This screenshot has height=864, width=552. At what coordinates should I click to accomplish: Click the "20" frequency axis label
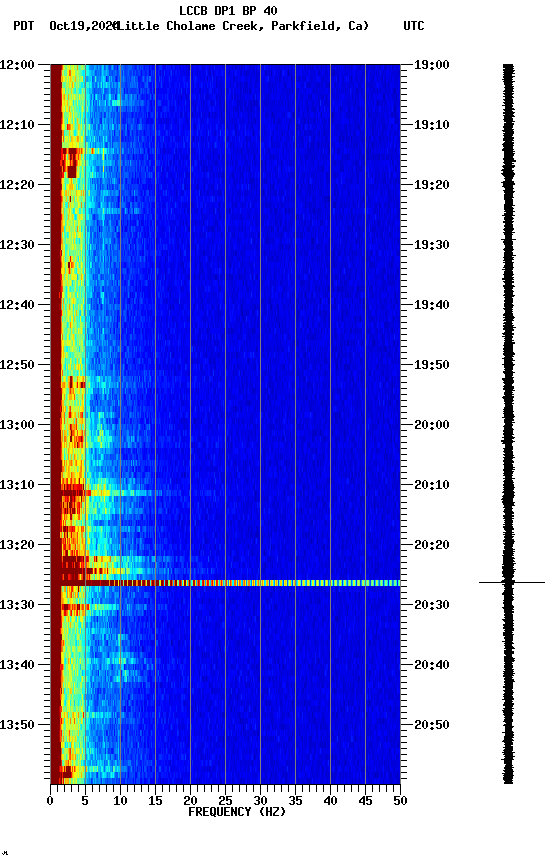coord(190,801)
